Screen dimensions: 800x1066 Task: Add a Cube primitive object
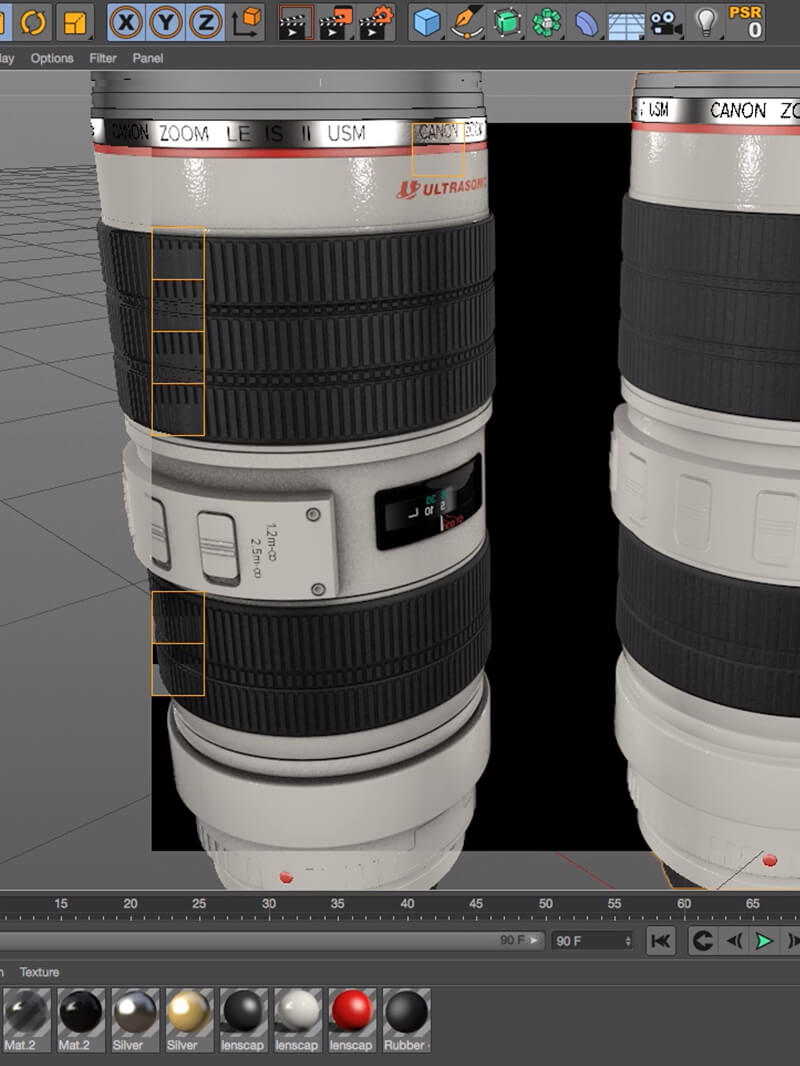428,22
